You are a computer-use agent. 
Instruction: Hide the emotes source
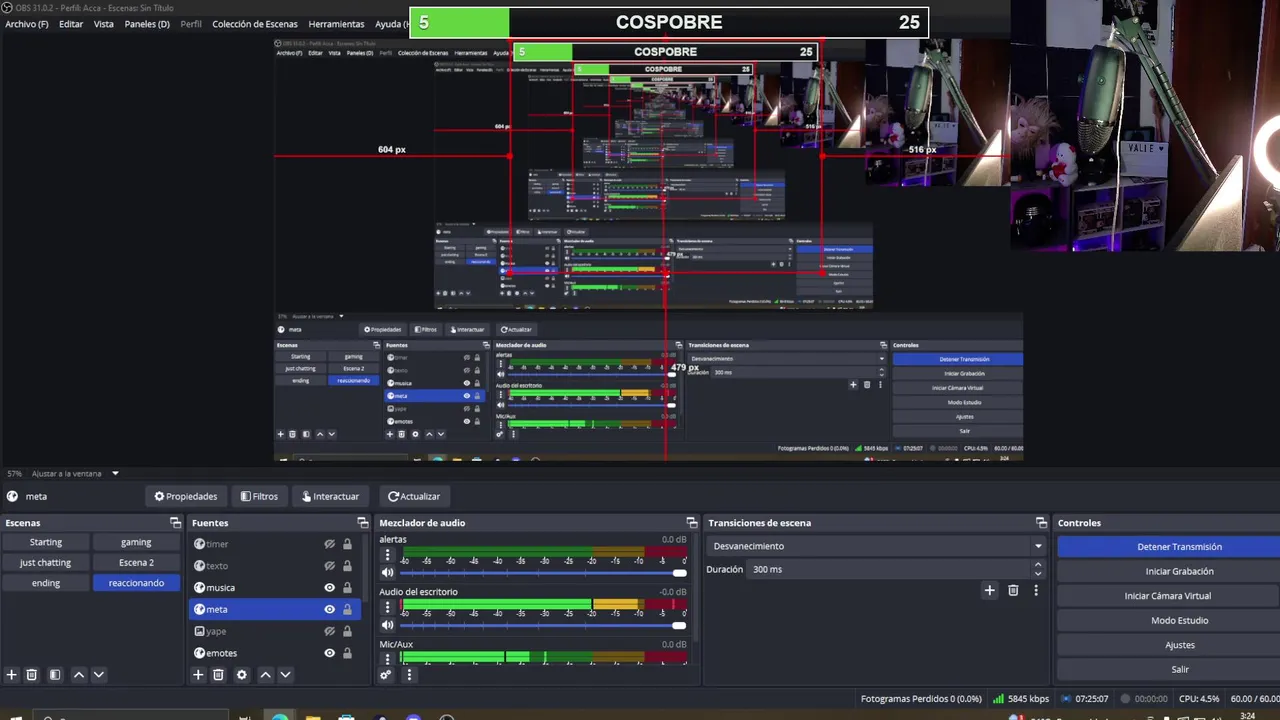pyautogui.click(x=329, y=653)
